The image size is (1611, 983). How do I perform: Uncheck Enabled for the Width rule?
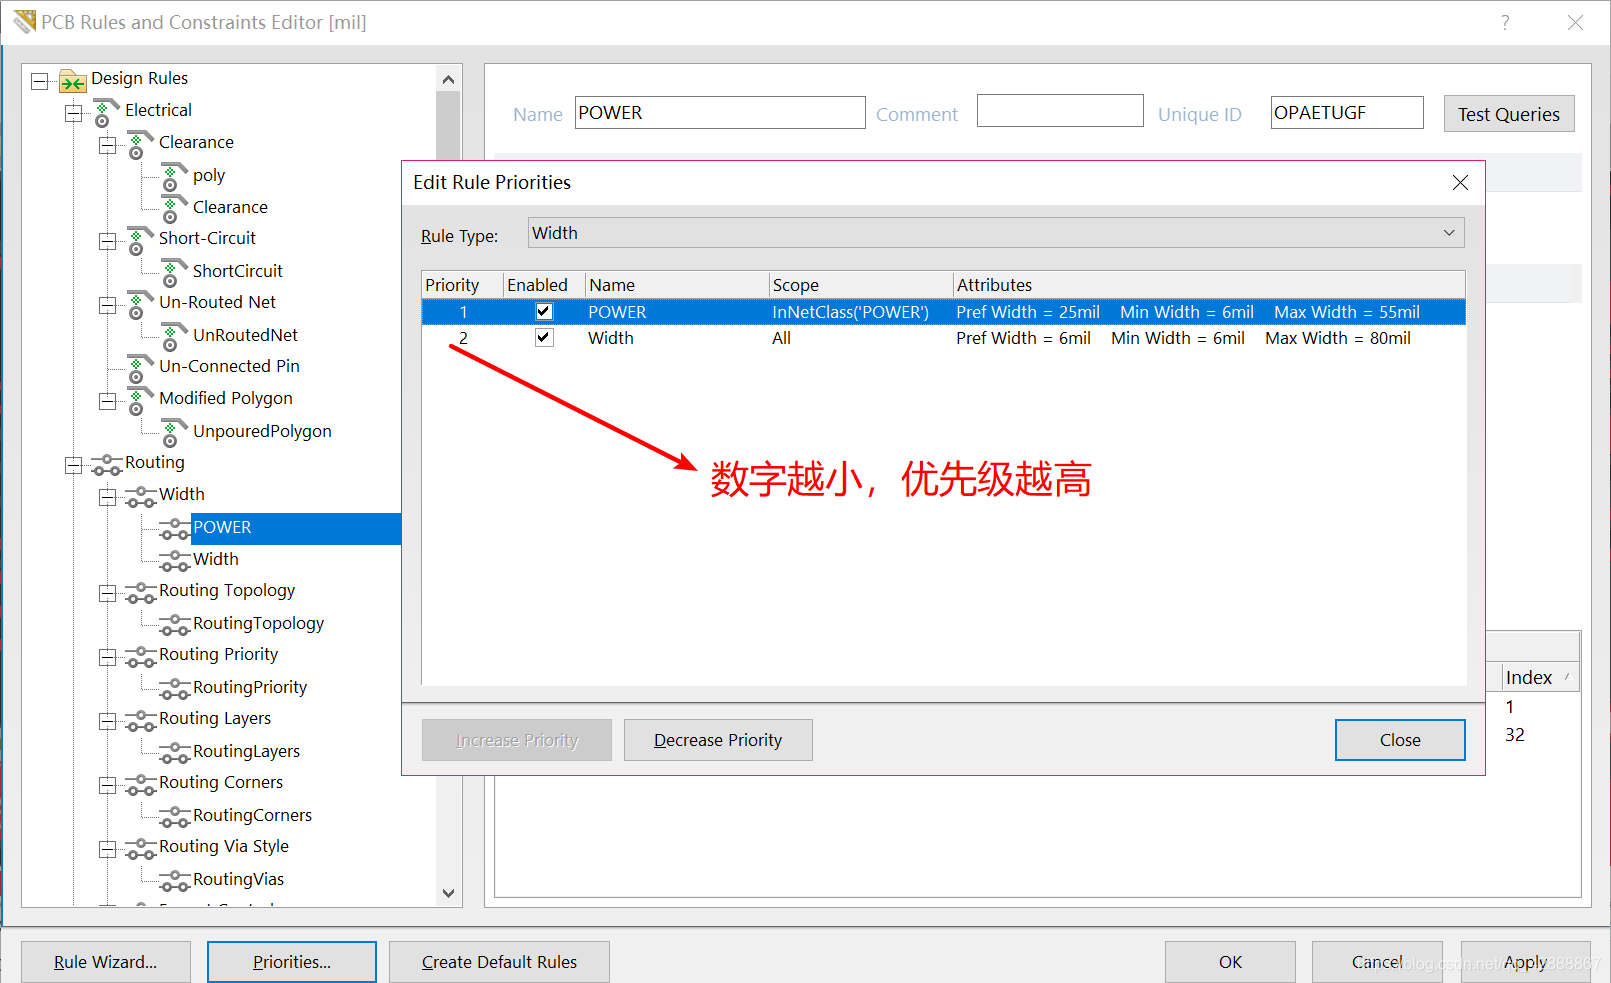tap(544, 338)
